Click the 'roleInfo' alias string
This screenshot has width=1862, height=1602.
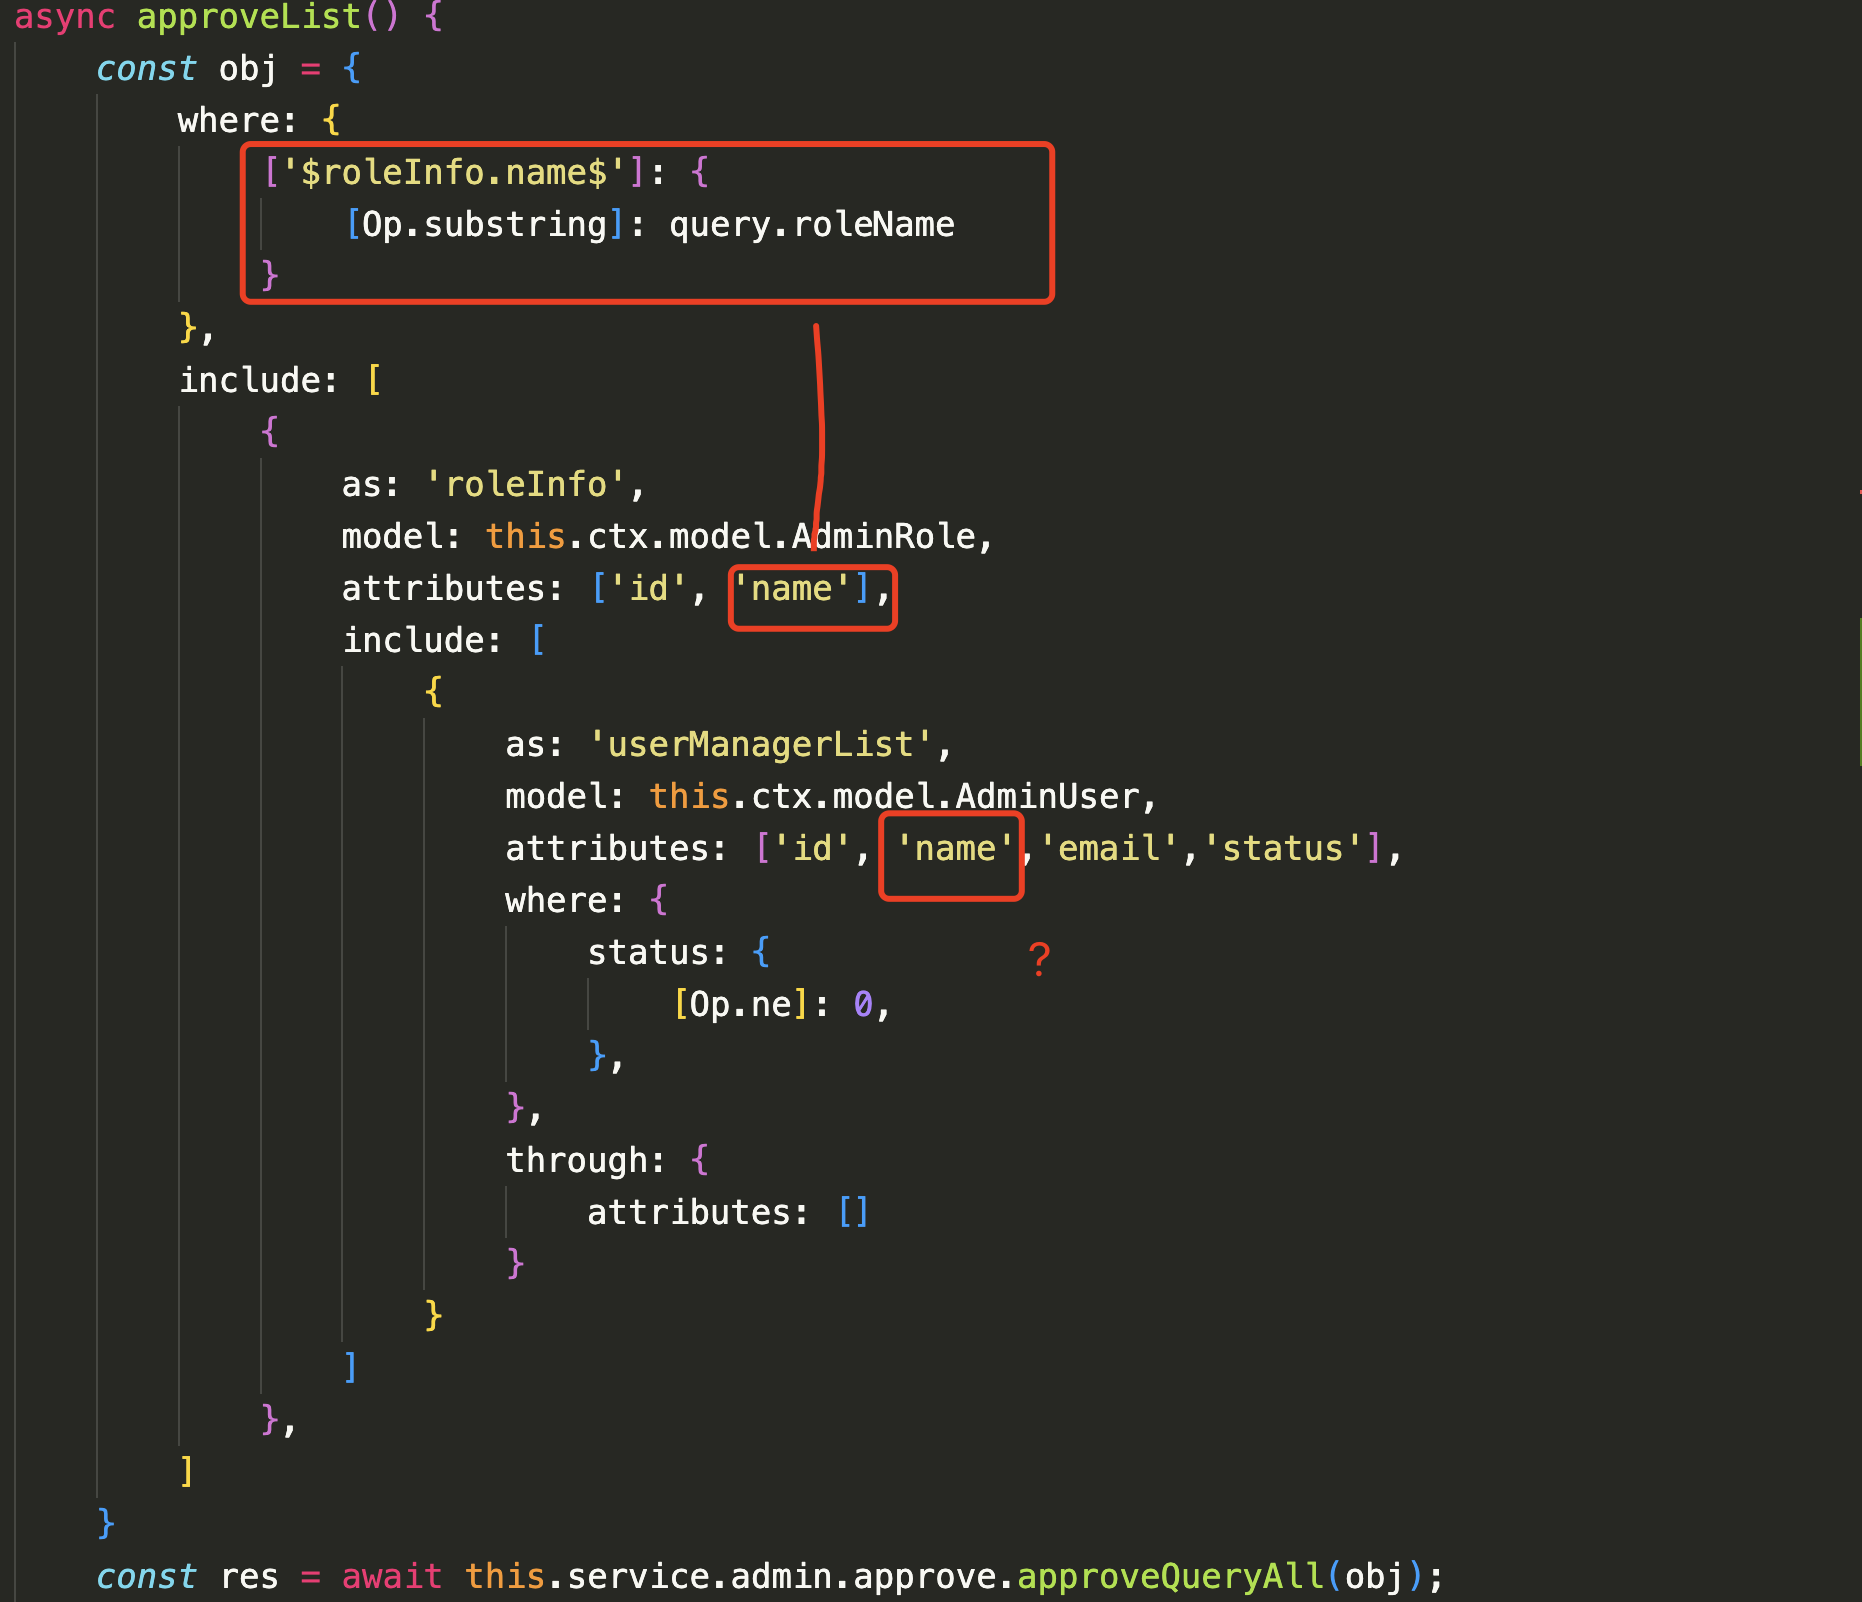click(x=526, y=484)
